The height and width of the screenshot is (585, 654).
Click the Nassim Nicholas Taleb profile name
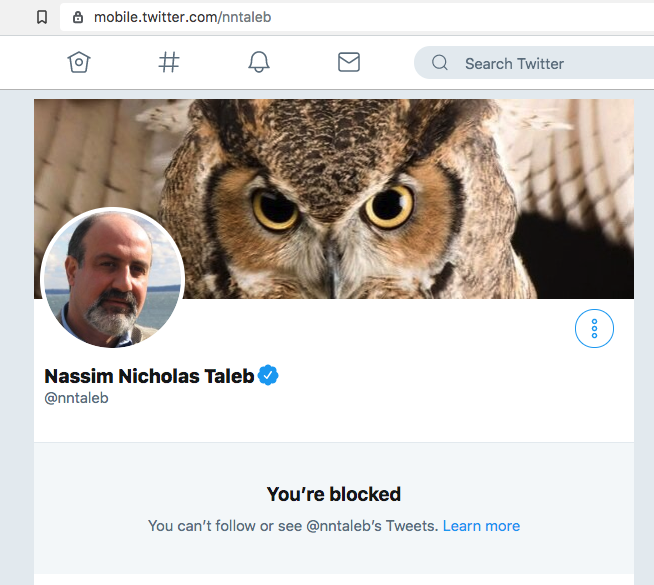tap(149, 376)
